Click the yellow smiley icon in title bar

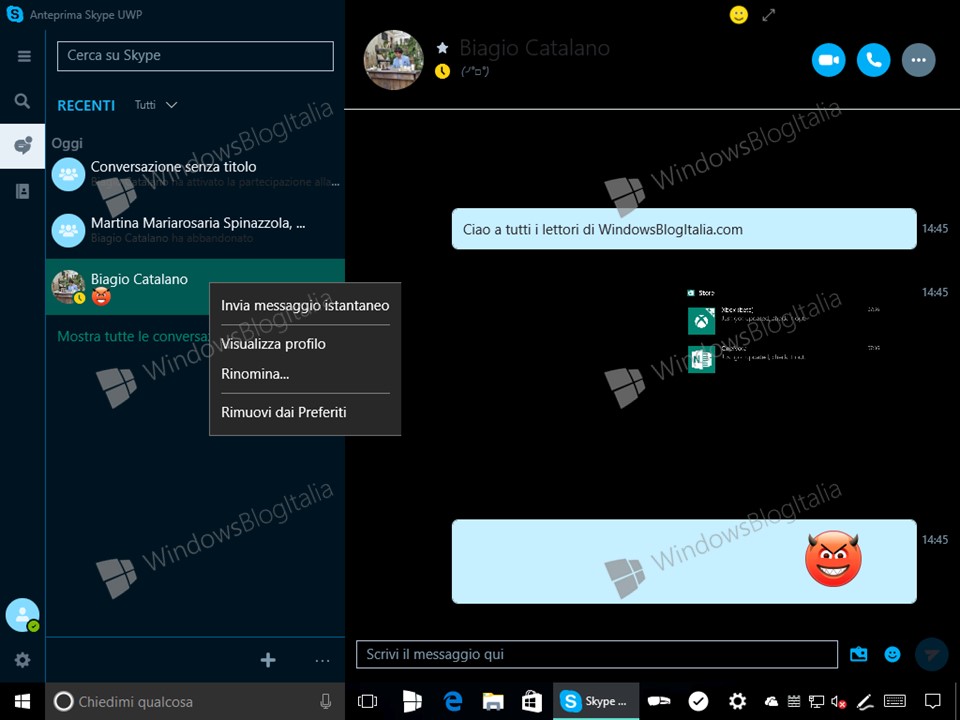pos(739,15)
